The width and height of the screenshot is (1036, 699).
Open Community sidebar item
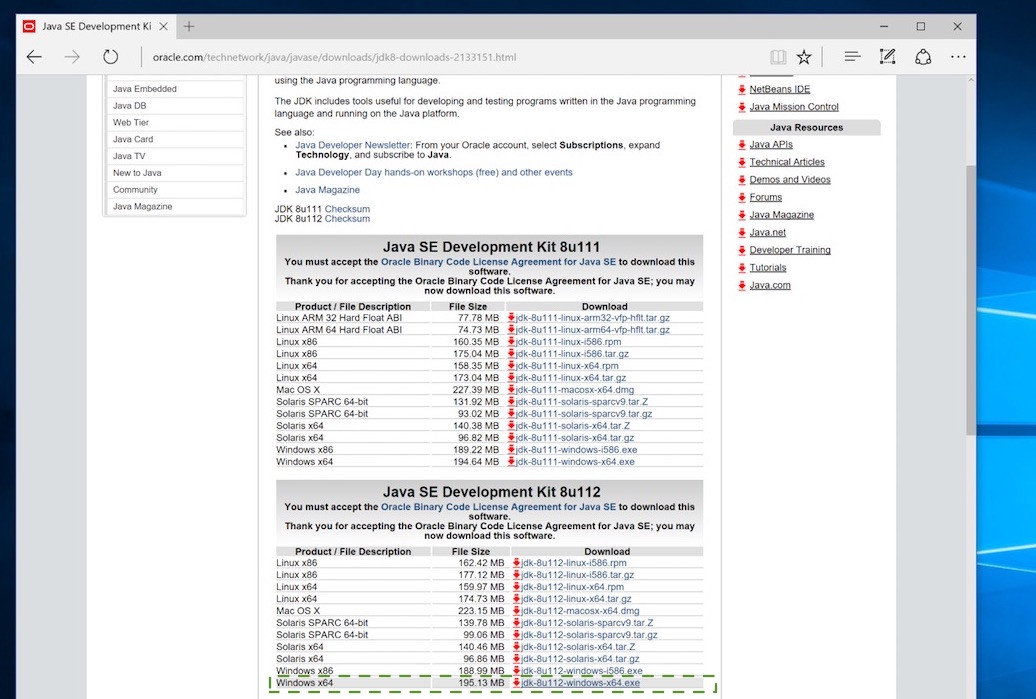pos(135,190)
